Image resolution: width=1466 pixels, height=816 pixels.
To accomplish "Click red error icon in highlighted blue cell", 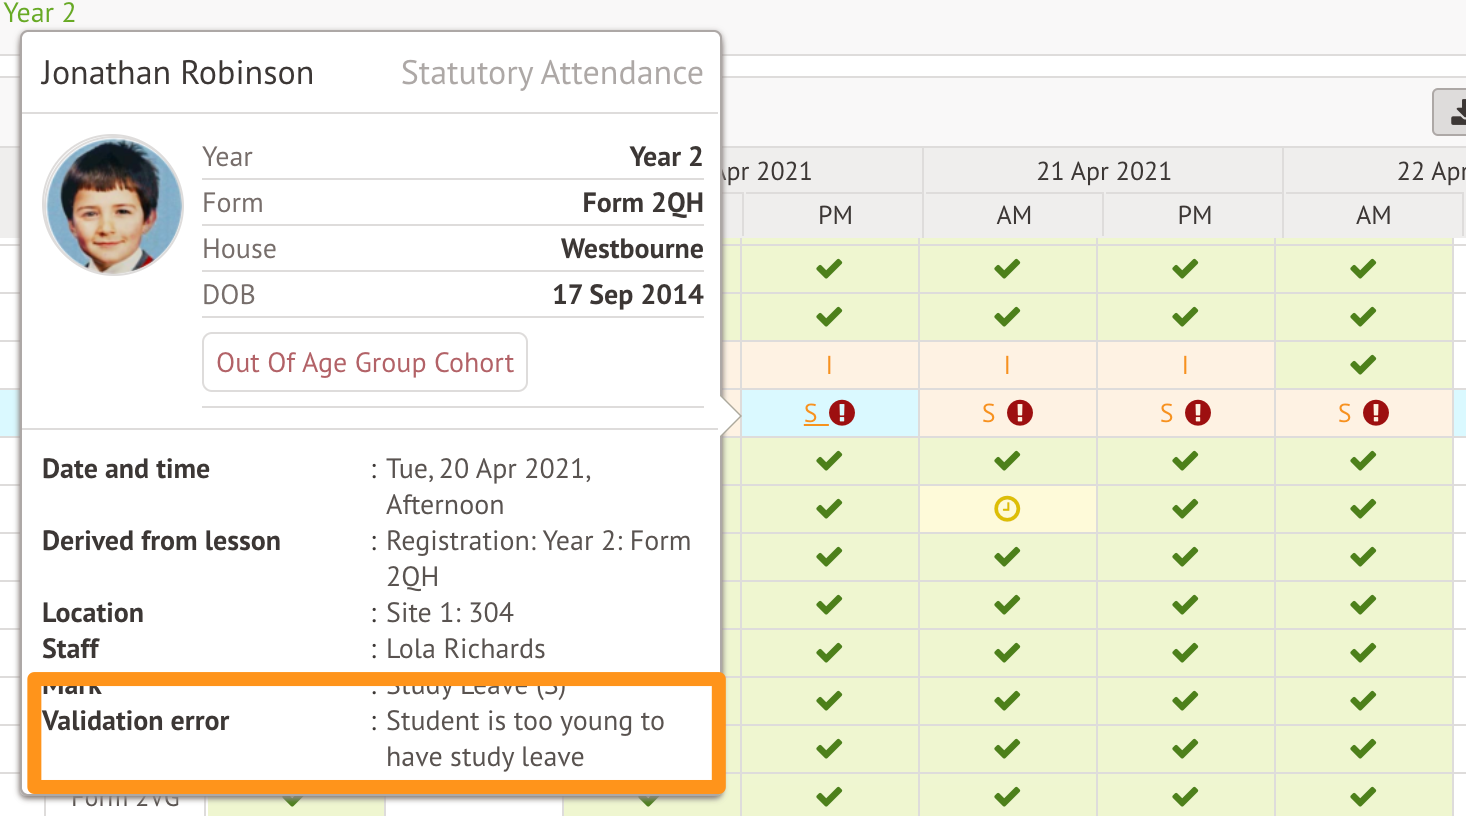I will click(842, 413).
